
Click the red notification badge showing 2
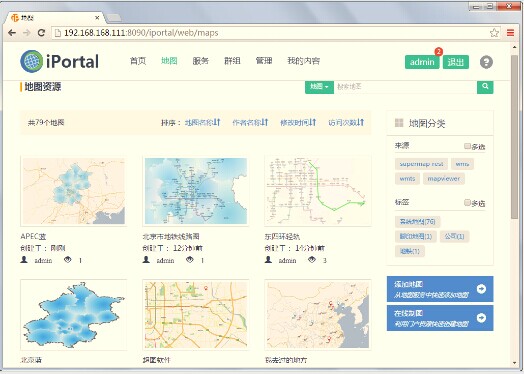point(438,51)
